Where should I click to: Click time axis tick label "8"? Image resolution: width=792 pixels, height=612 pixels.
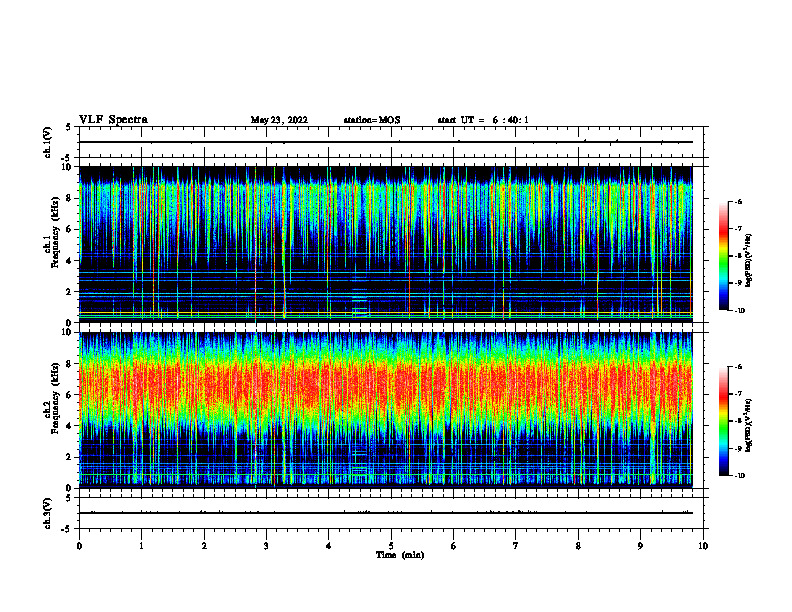pos(578,546)
